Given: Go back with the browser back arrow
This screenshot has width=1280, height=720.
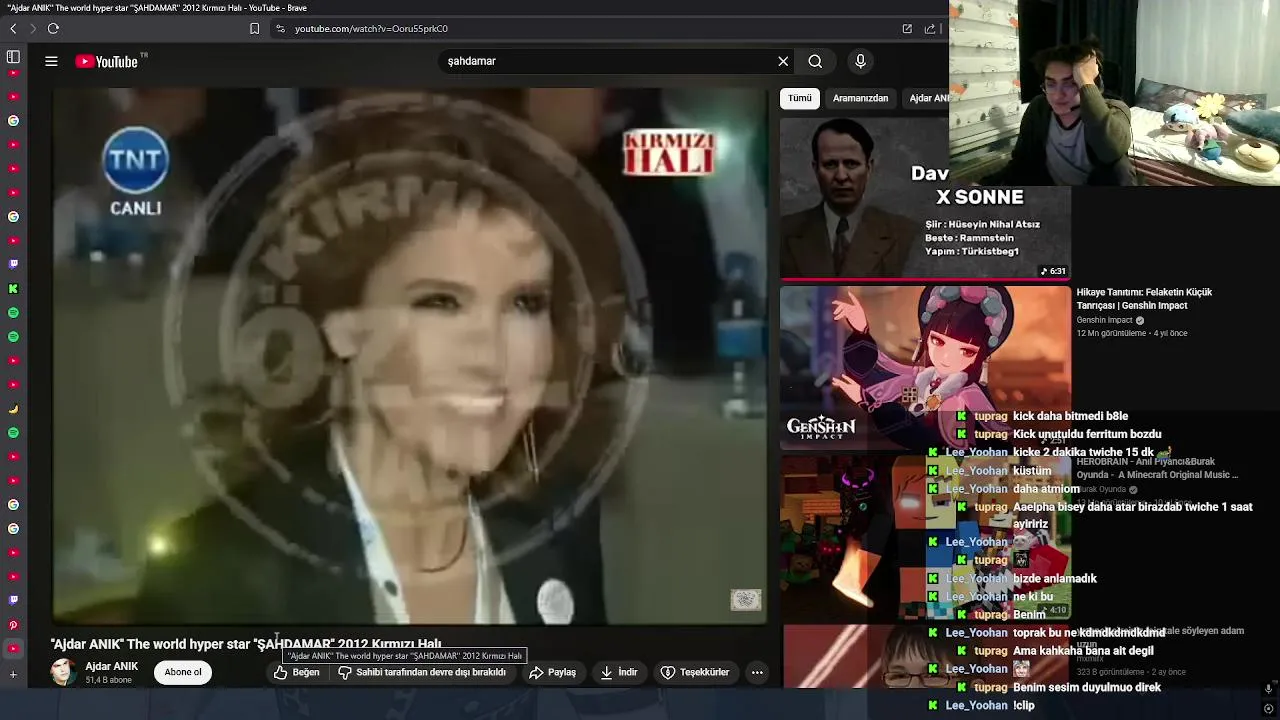Looking at the screenshot, I should 13,29.
